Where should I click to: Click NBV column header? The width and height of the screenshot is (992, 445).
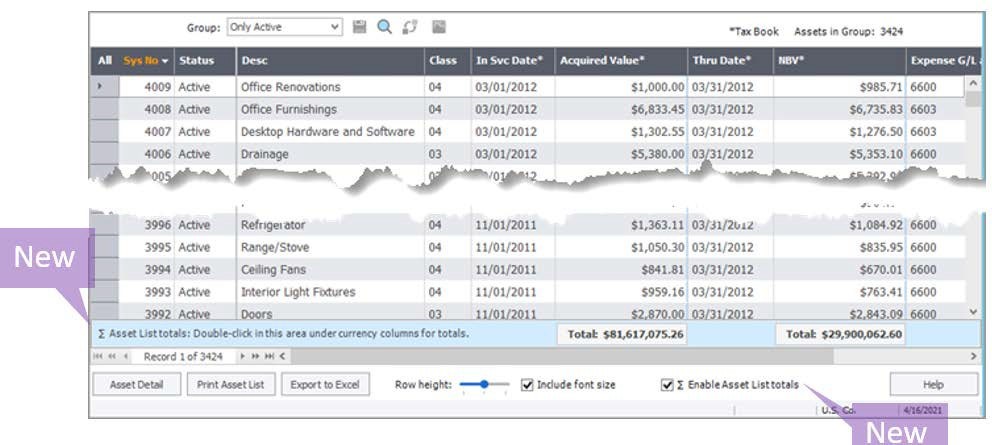pos(840,61)
